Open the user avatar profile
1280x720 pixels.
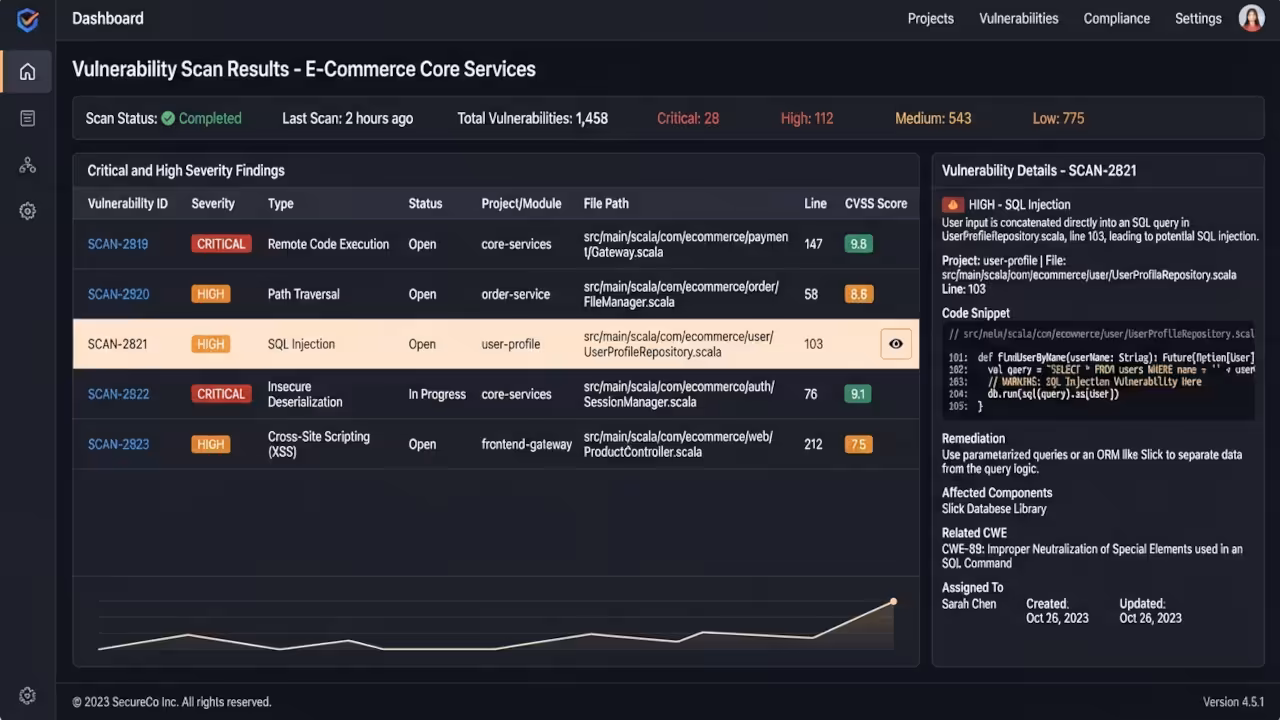1252,18
